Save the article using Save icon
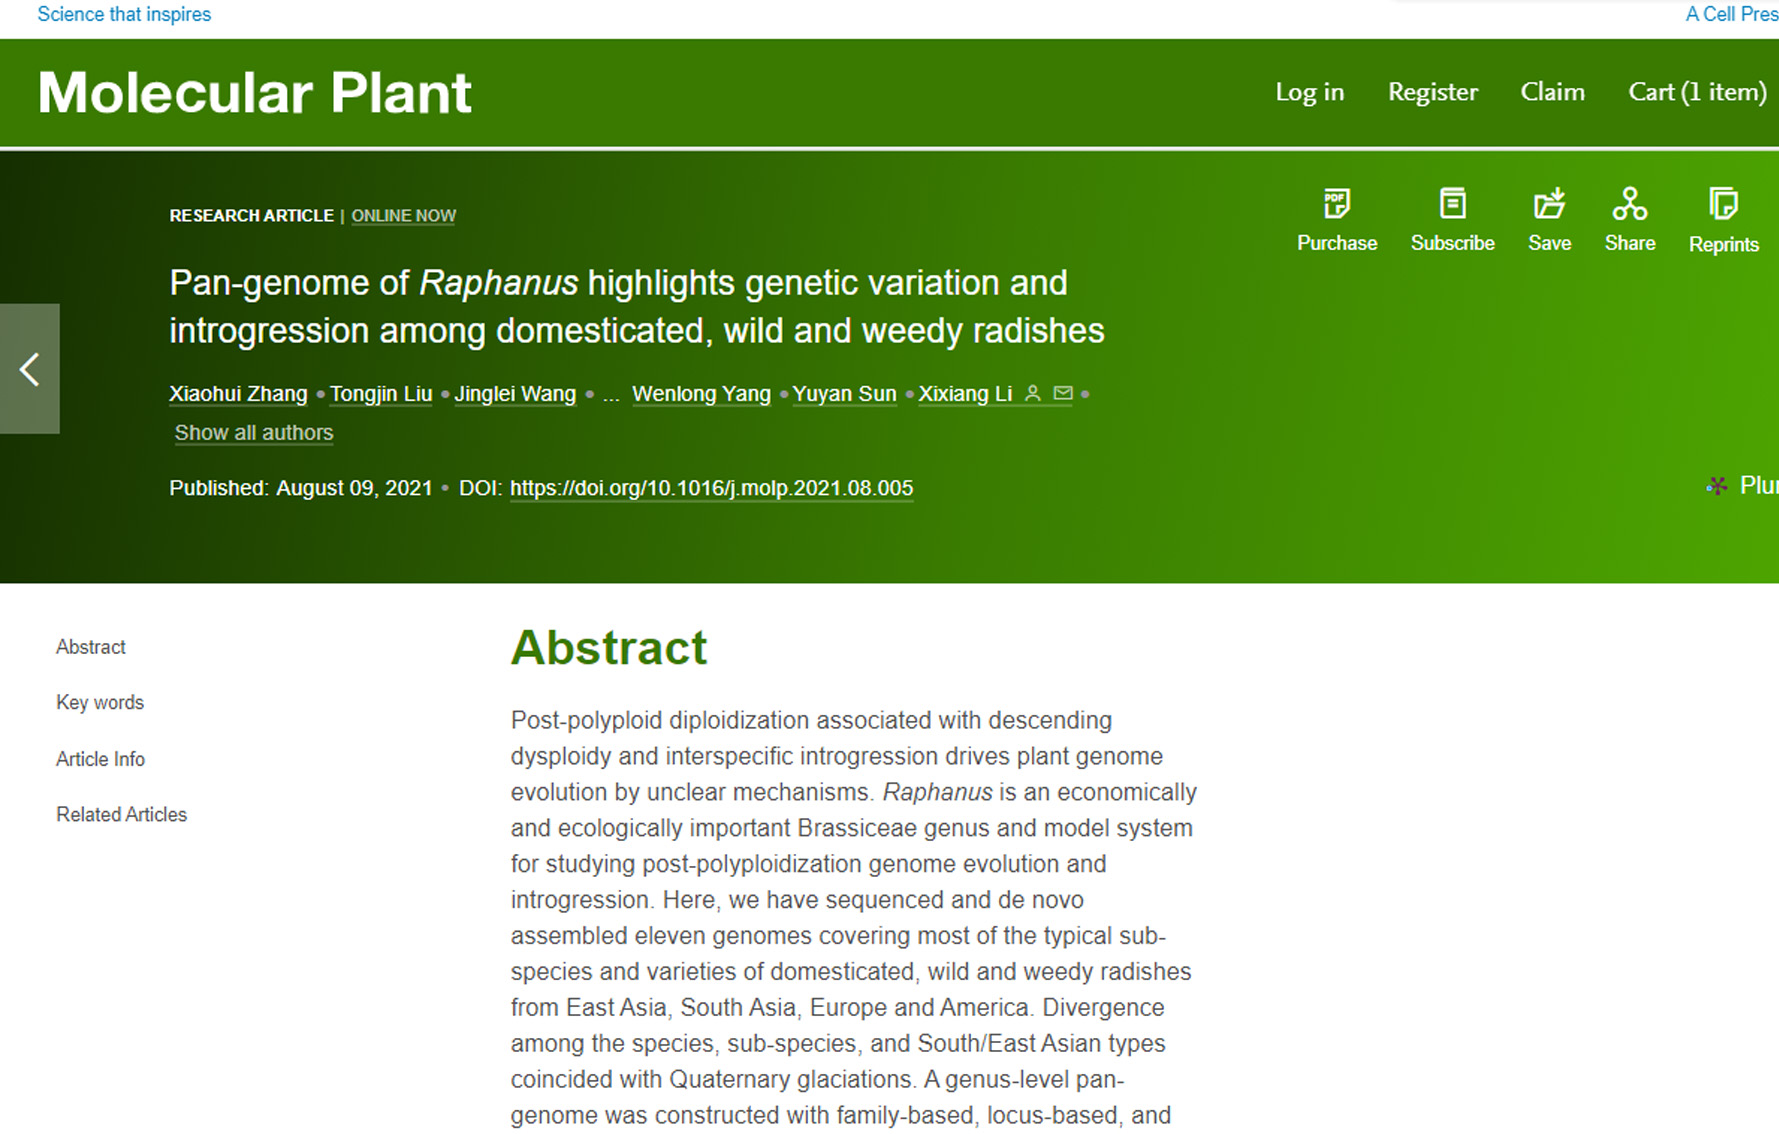This screenshot has width=1779, height=1134. (1549, 205)
